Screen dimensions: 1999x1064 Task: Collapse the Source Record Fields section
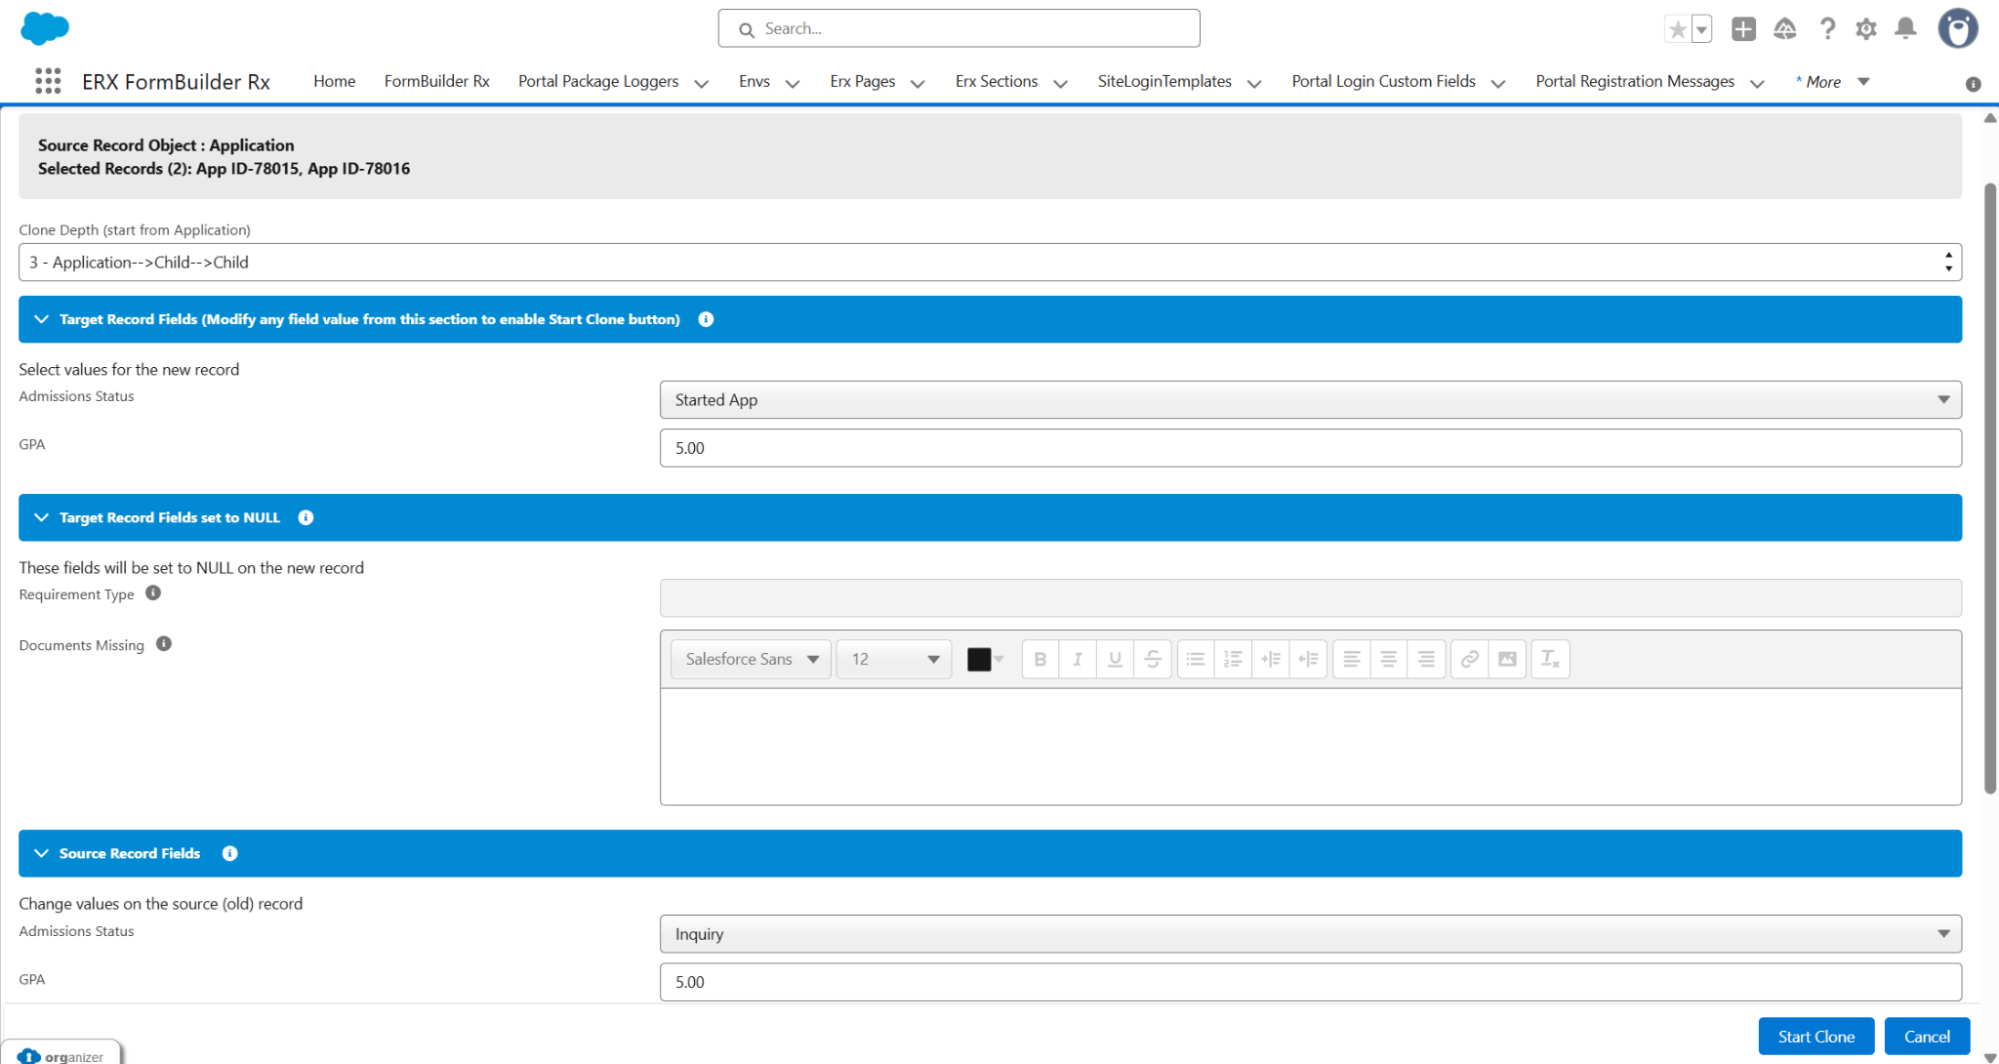coord(42,853)
